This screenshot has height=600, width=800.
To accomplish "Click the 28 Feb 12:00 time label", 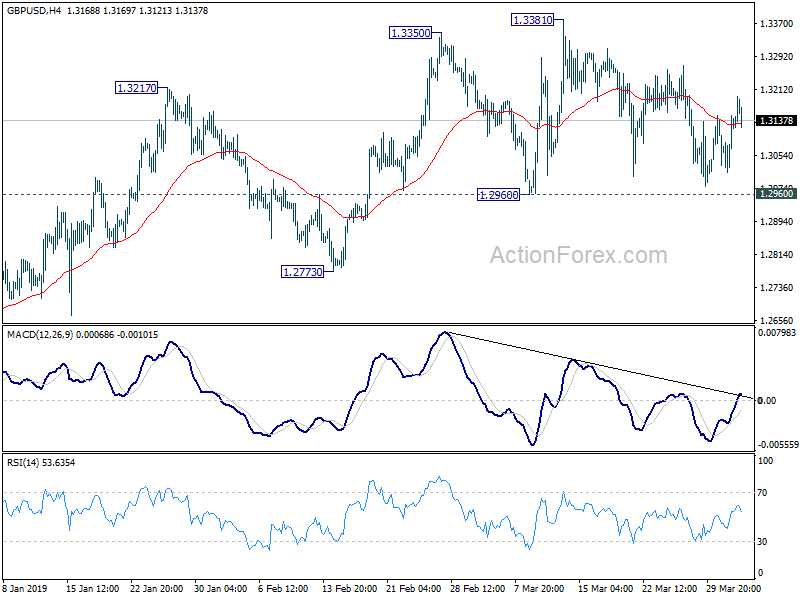I will pos(477,588).
